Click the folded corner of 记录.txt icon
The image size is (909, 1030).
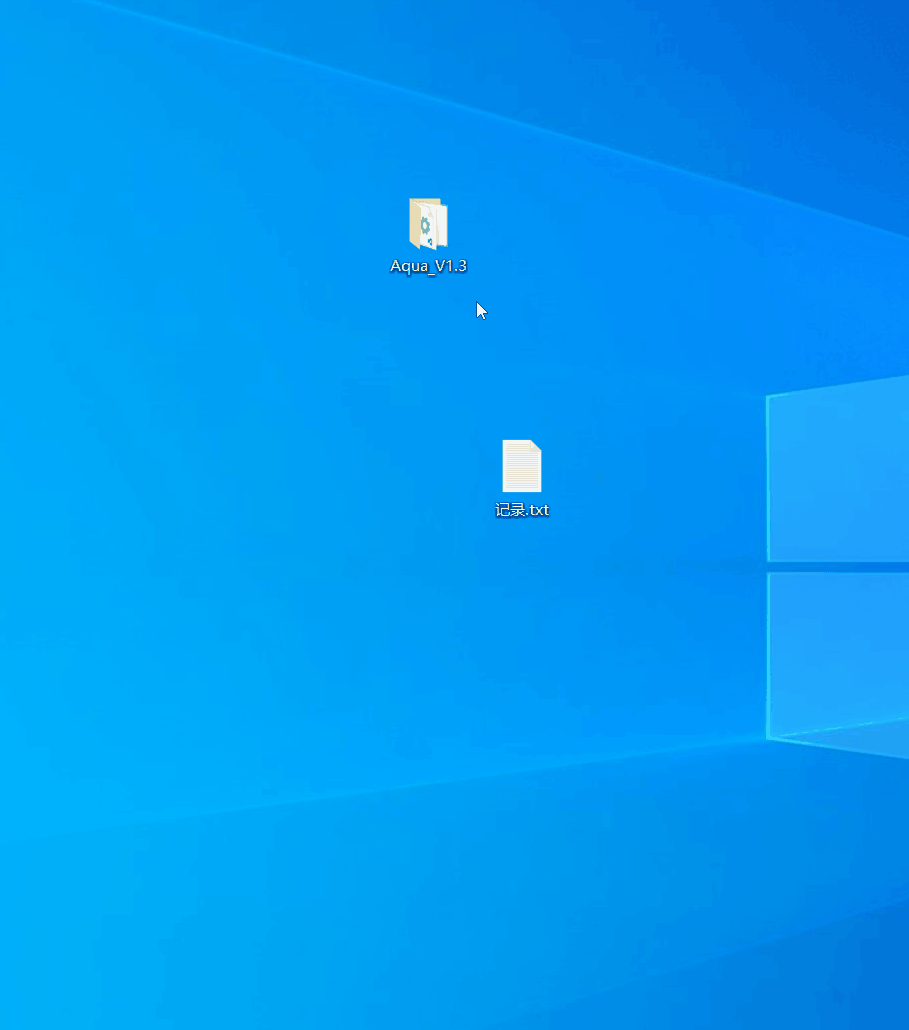tap(536, 446)
